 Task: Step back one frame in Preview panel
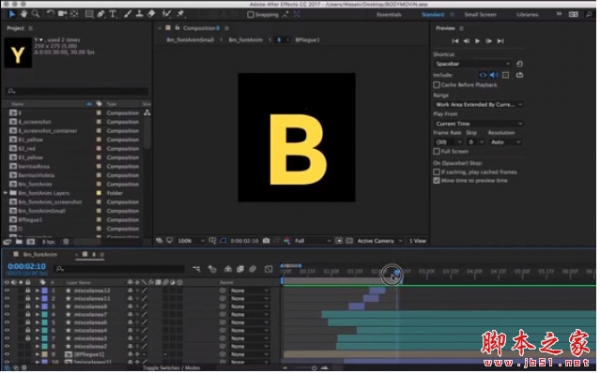tap(466, 41)
